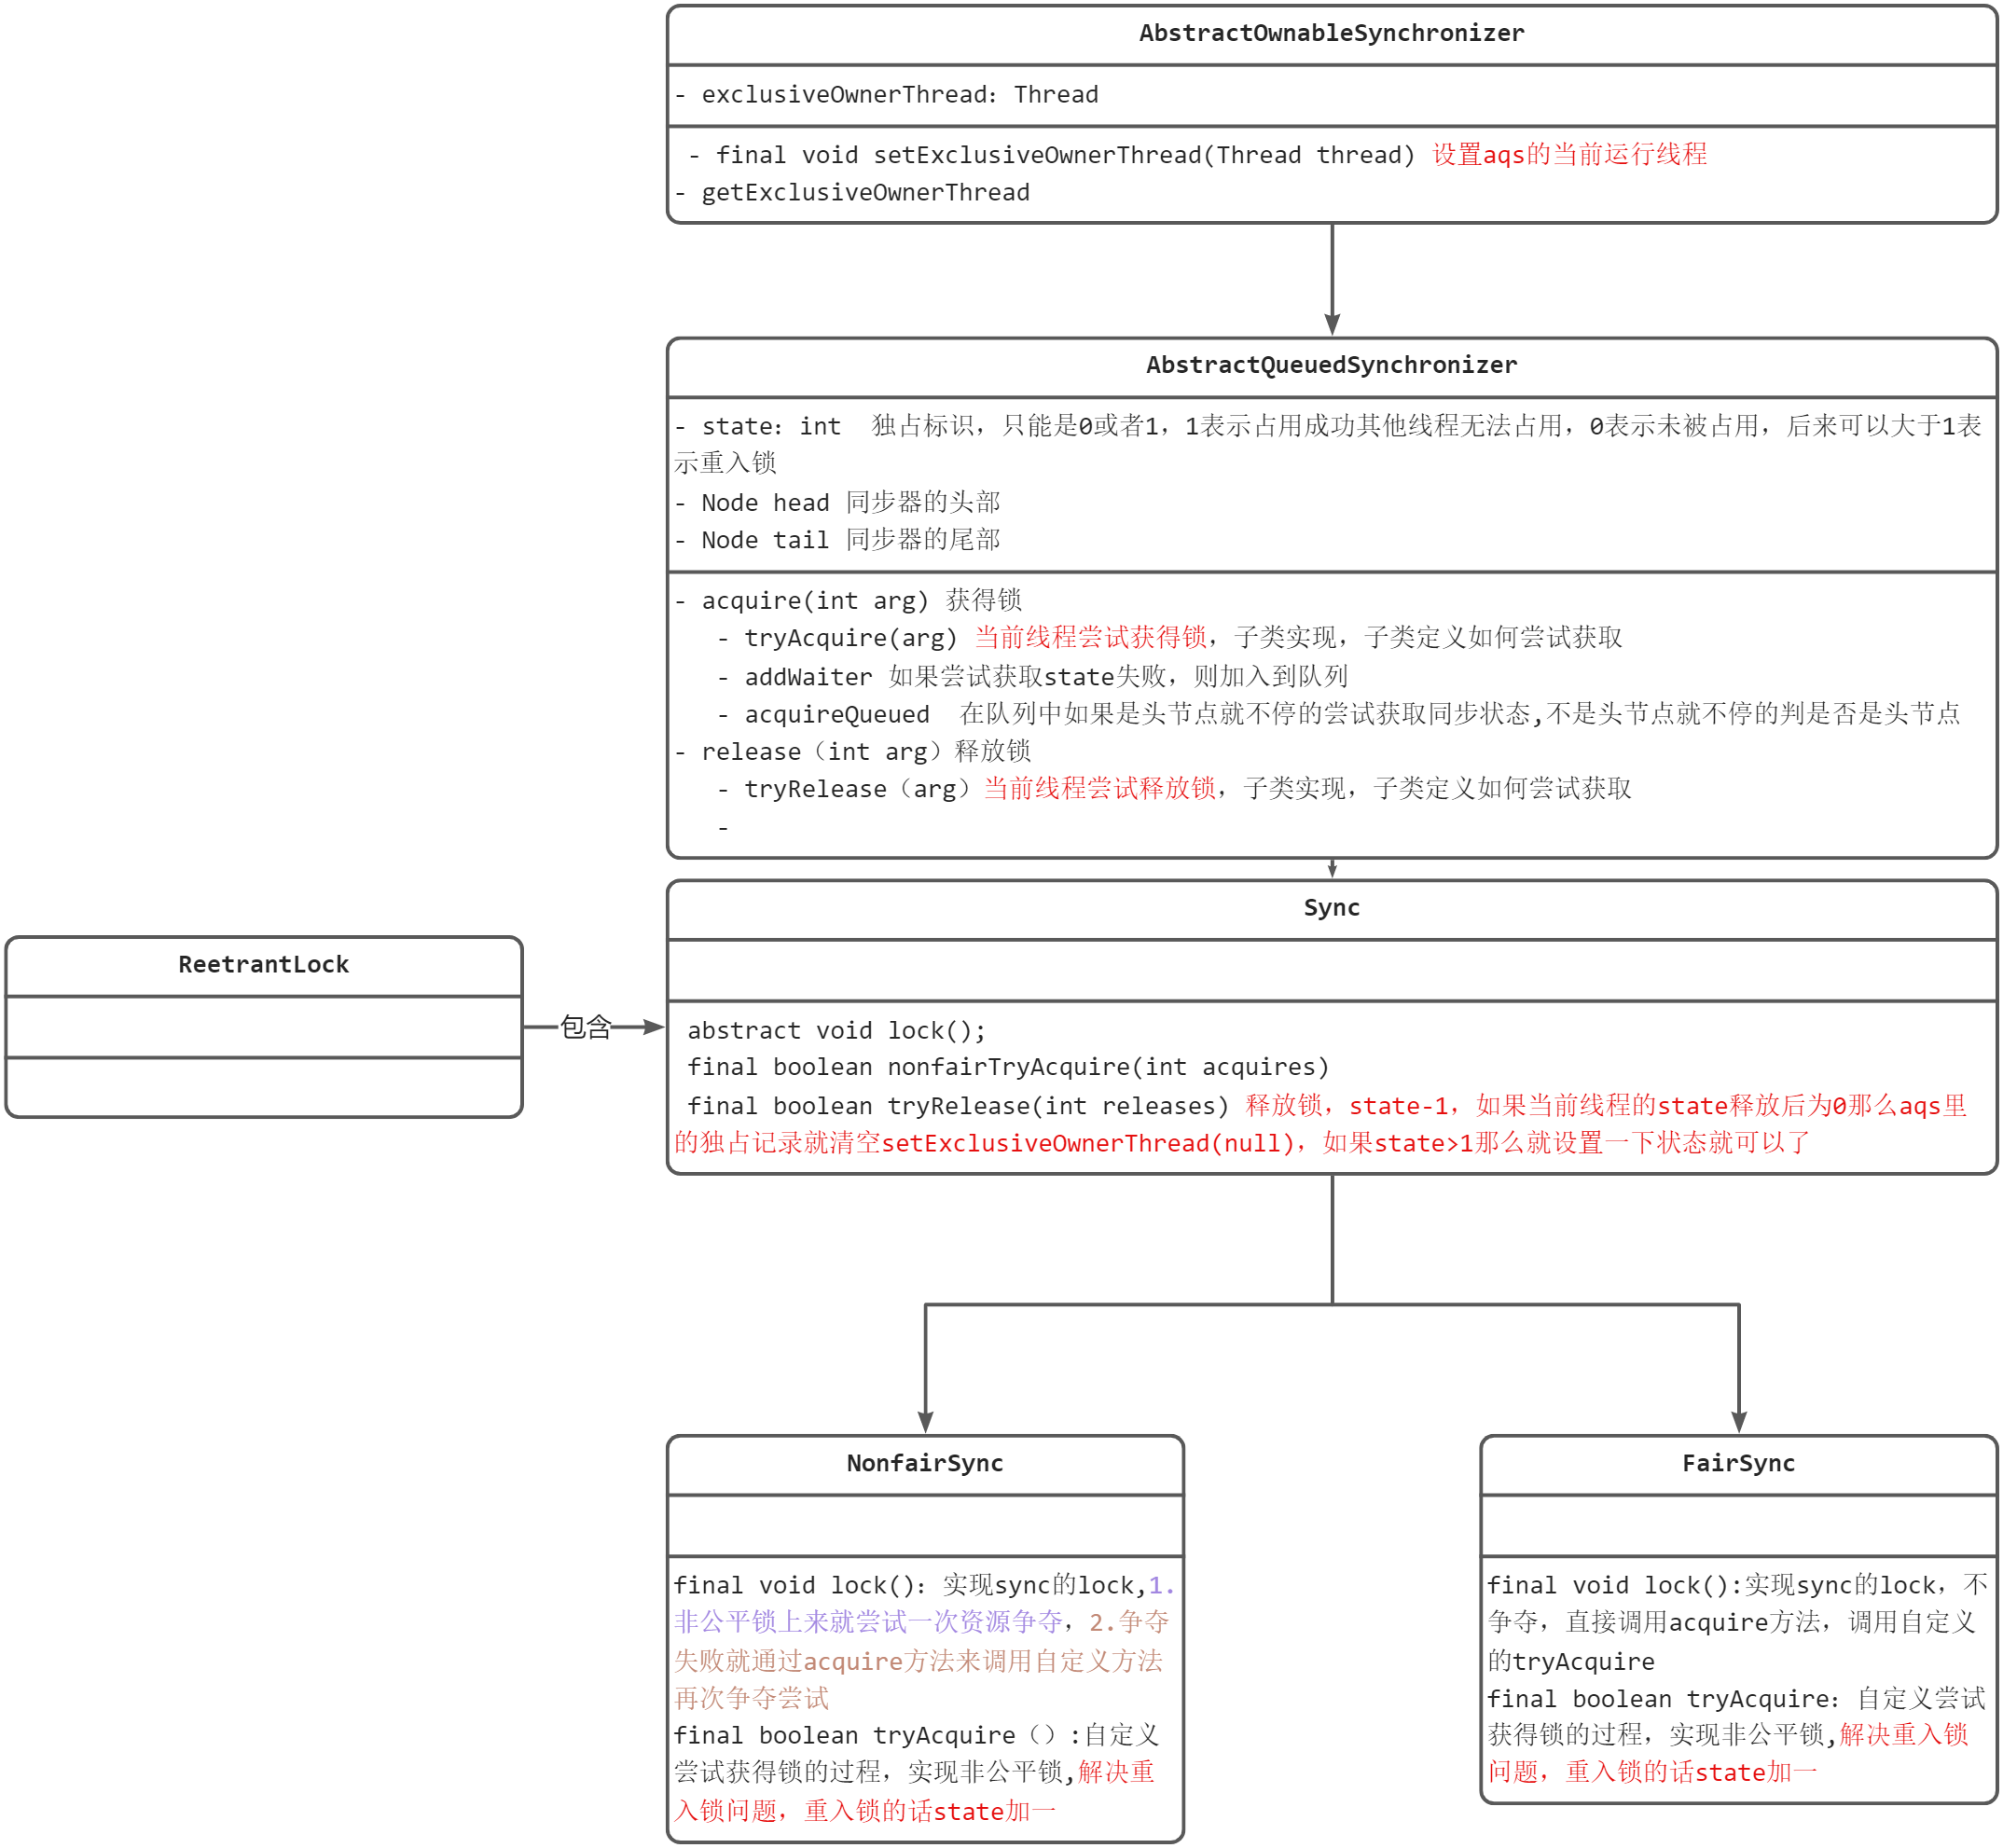Select the ReetrantLock class header
Viewport: 2003px width, 1848px height.
[264, 965]
